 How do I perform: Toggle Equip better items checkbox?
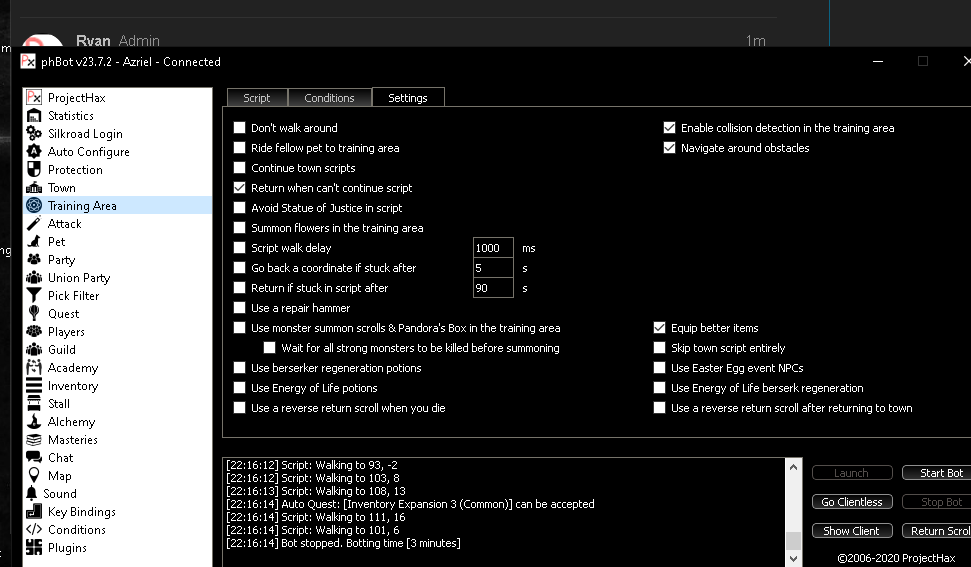[x=659, y=328]
